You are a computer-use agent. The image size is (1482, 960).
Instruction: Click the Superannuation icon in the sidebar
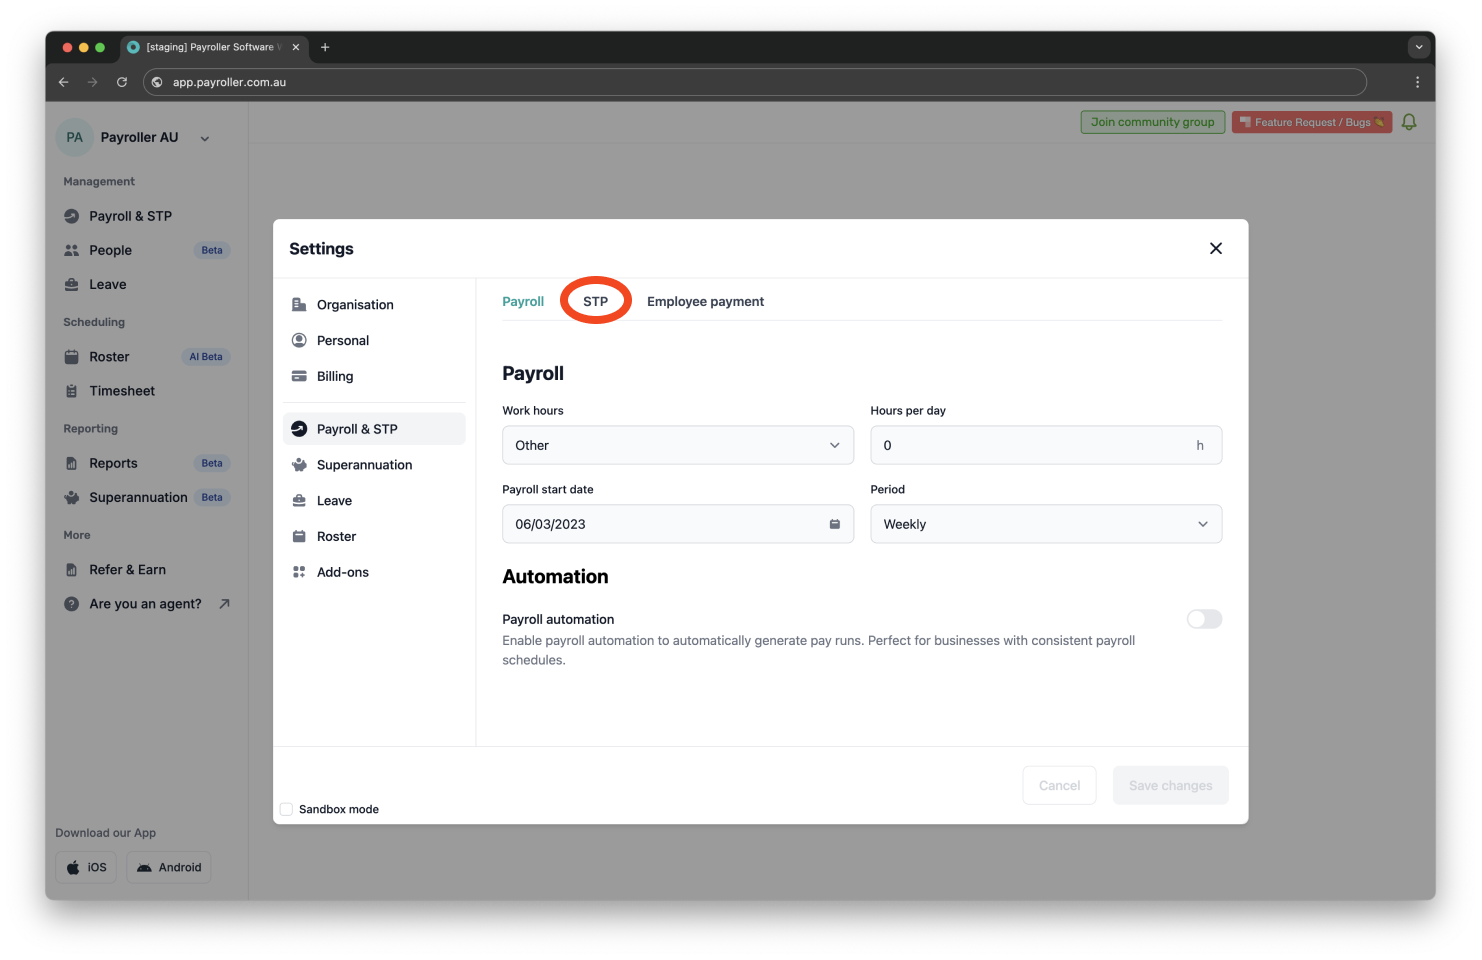[x=72, y=497]
